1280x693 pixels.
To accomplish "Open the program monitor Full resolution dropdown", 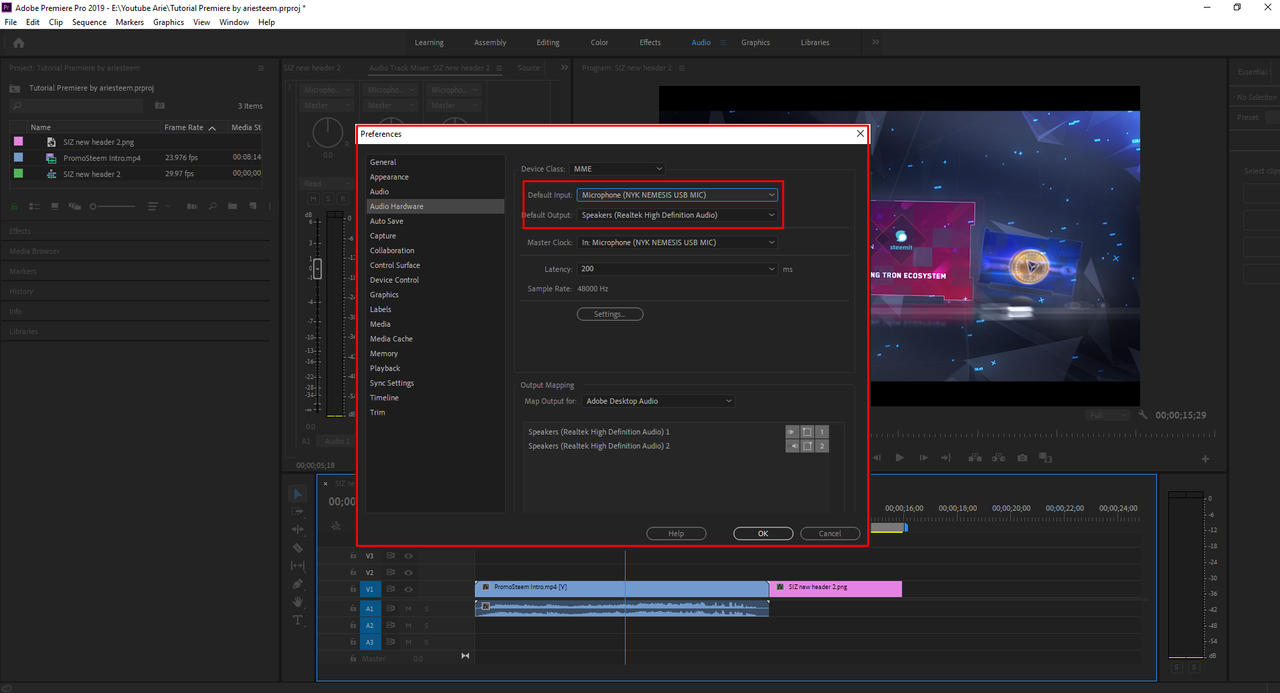I will coord(1108,414).
